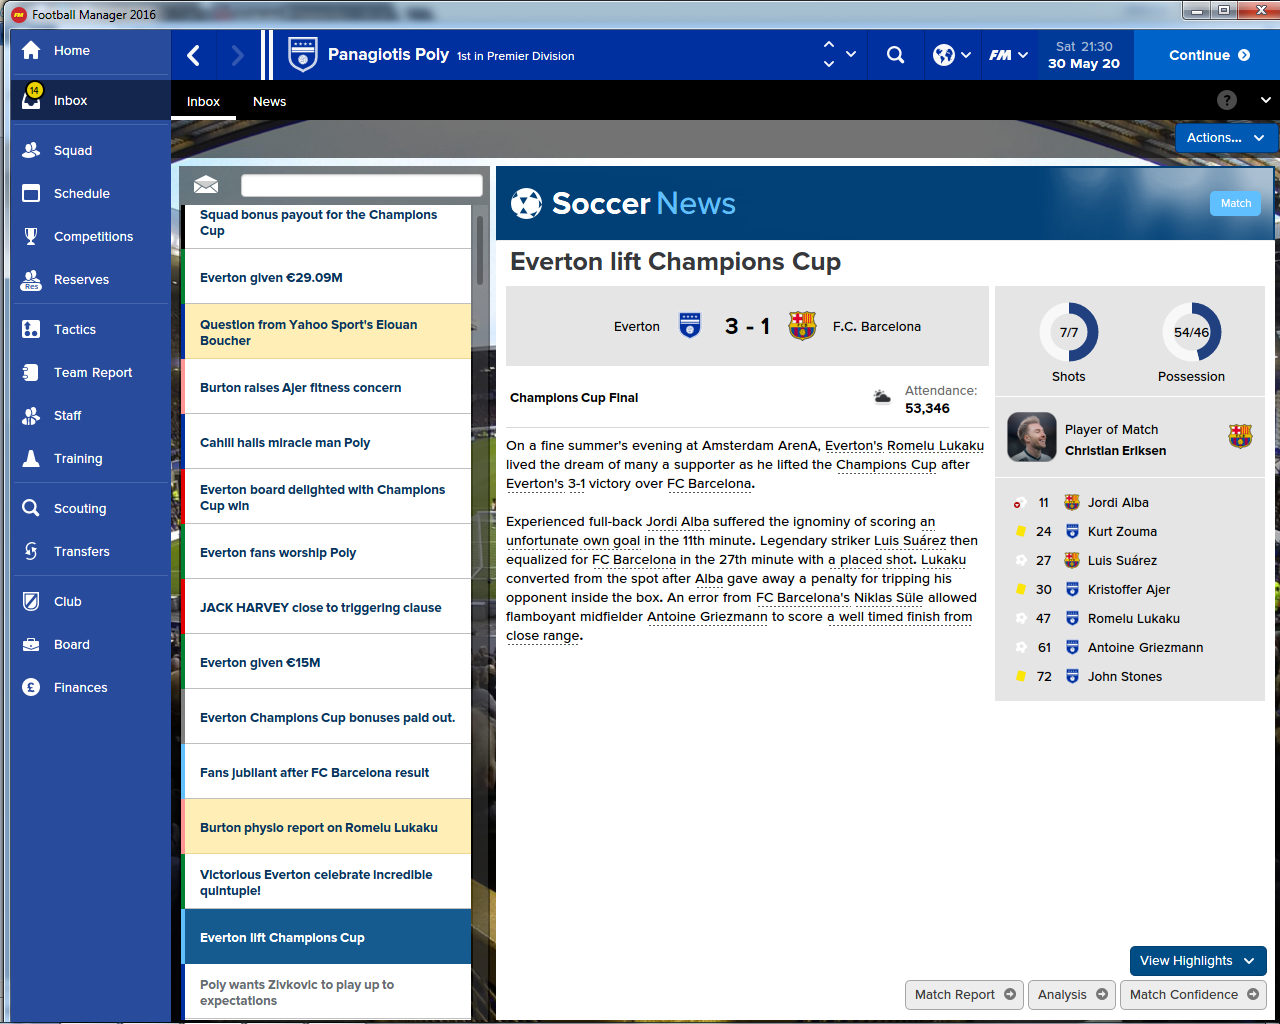Screen dimensions: 1280x1024
Task: Open the Transfers icon
Action: point(31,551)
